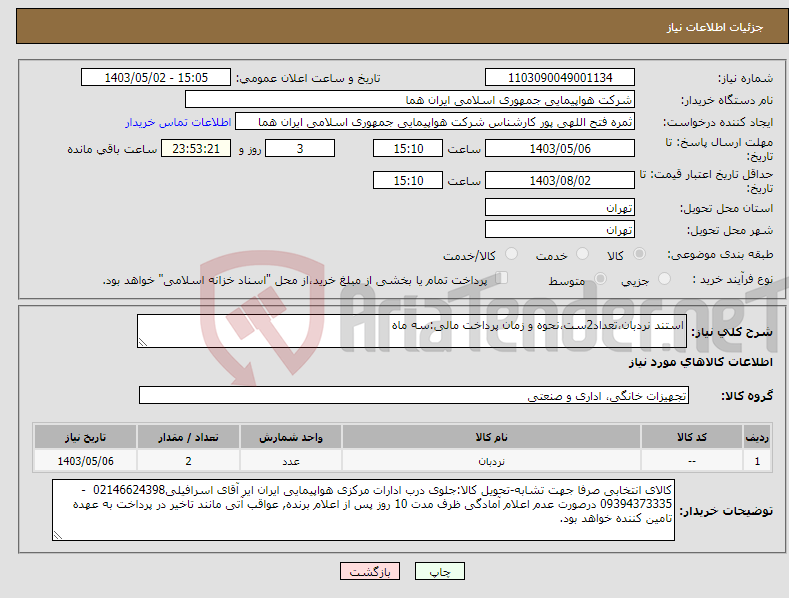Click resize handle of شرح کلی نیاز textarea
The width and height of the screenshot is (789, 598).
143,342
